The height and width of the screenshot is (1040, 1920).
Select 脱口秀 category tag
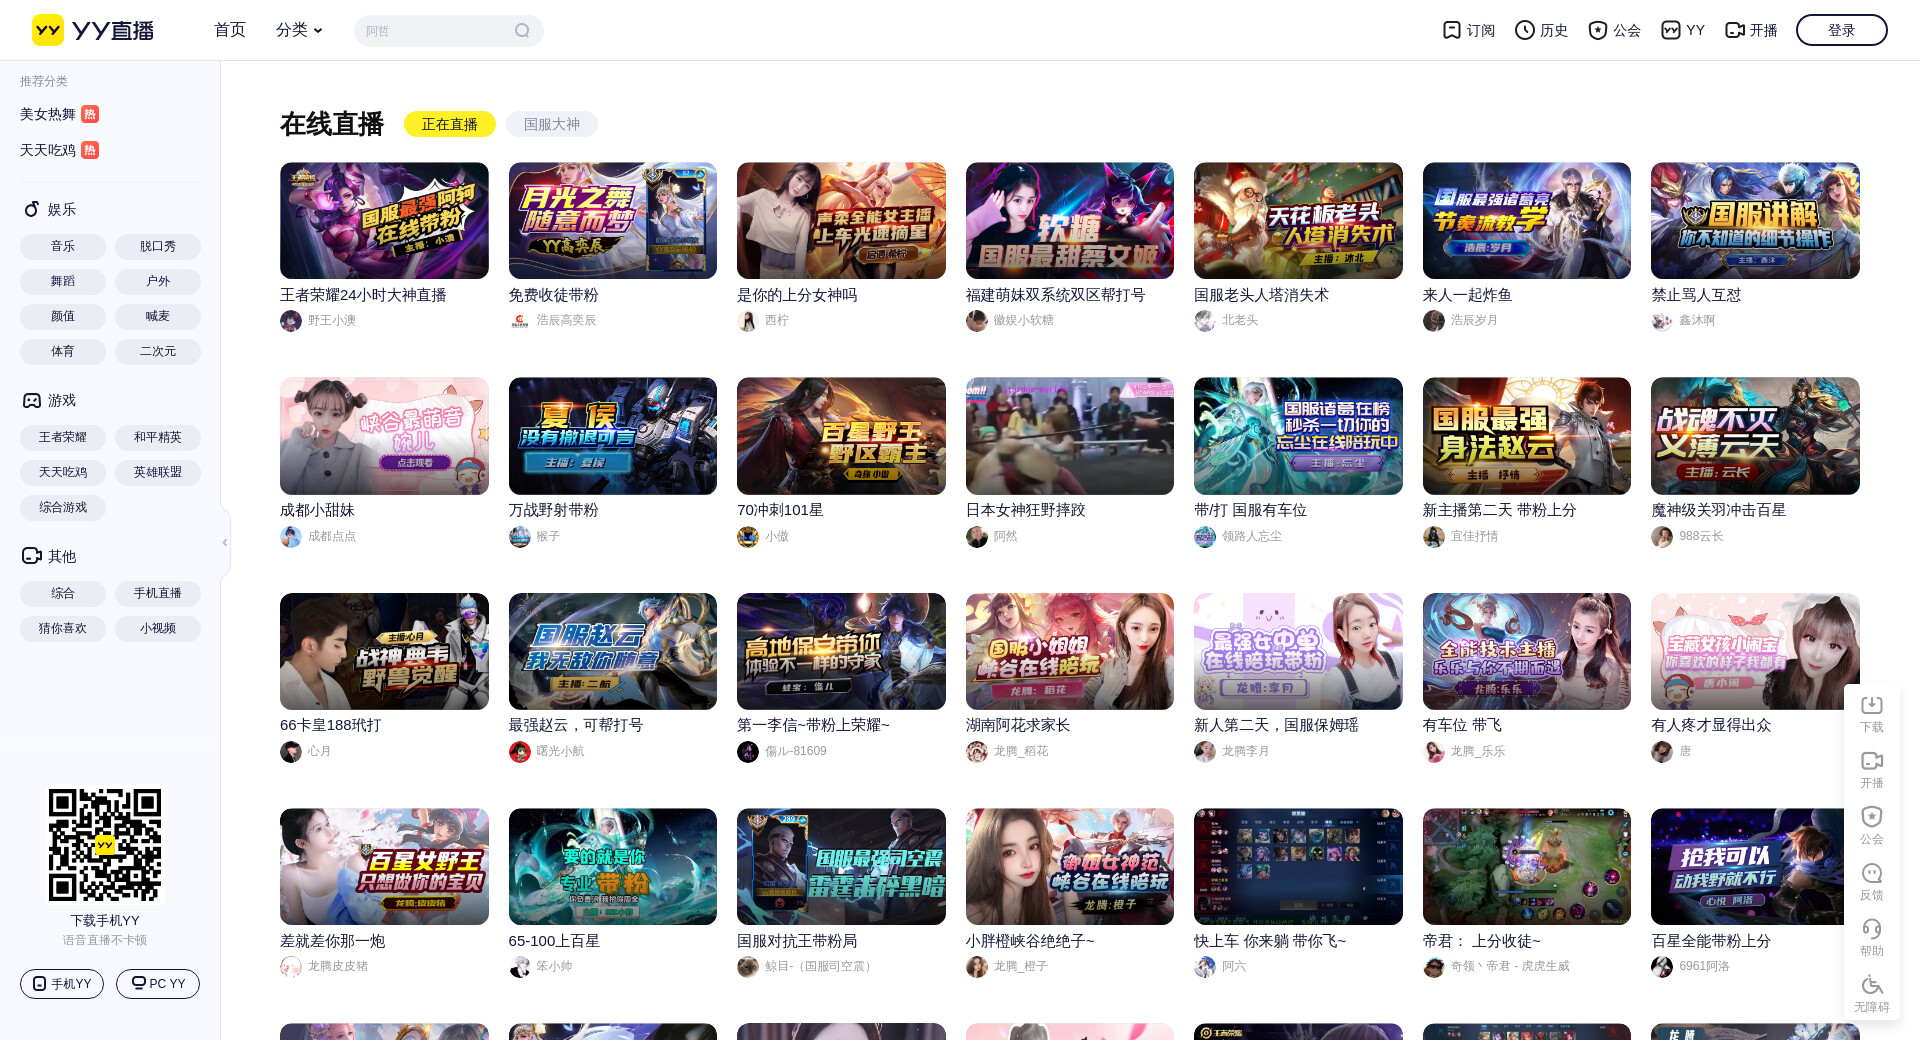[x=158, y=246]
